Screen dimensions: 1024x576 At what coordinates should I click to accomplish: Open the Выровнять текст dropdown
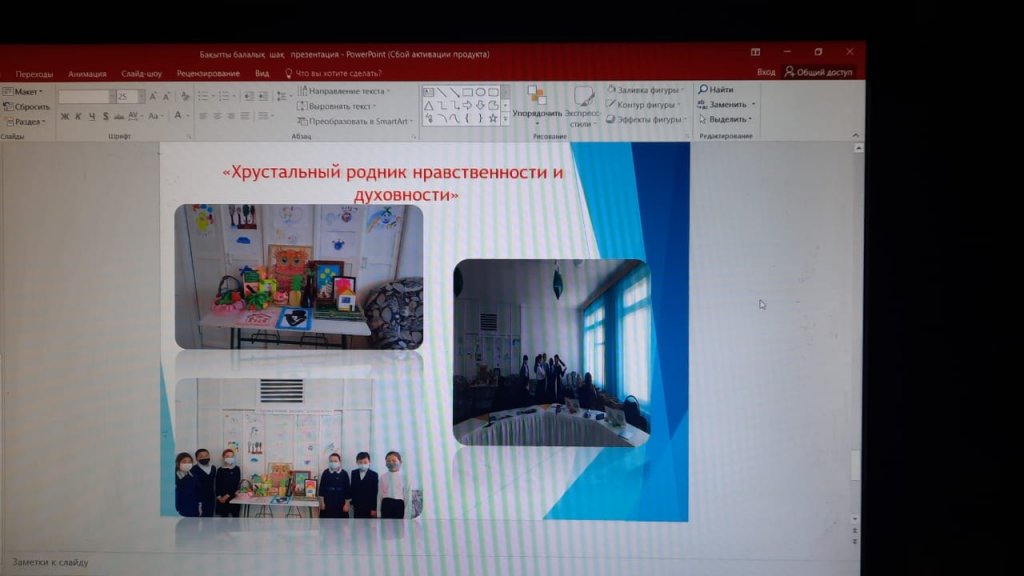[x=337, y=106]
